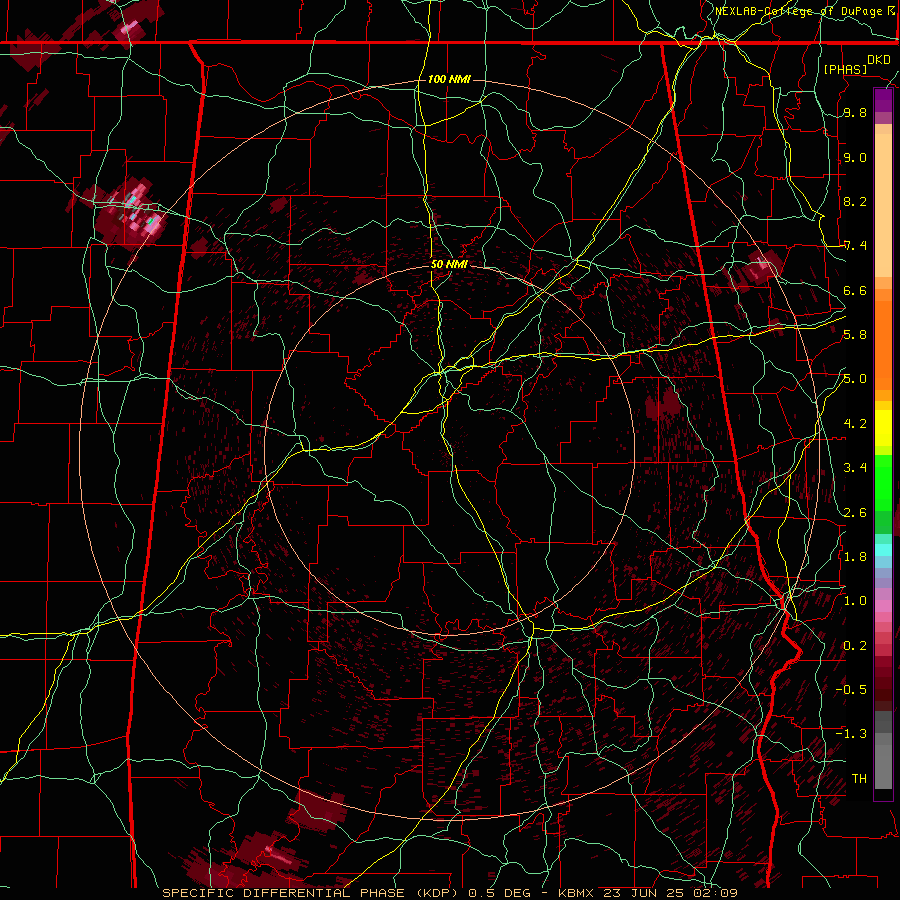Select the 3.4 legend value
Screen dimensions: 900x900
[x=855, y=468]
